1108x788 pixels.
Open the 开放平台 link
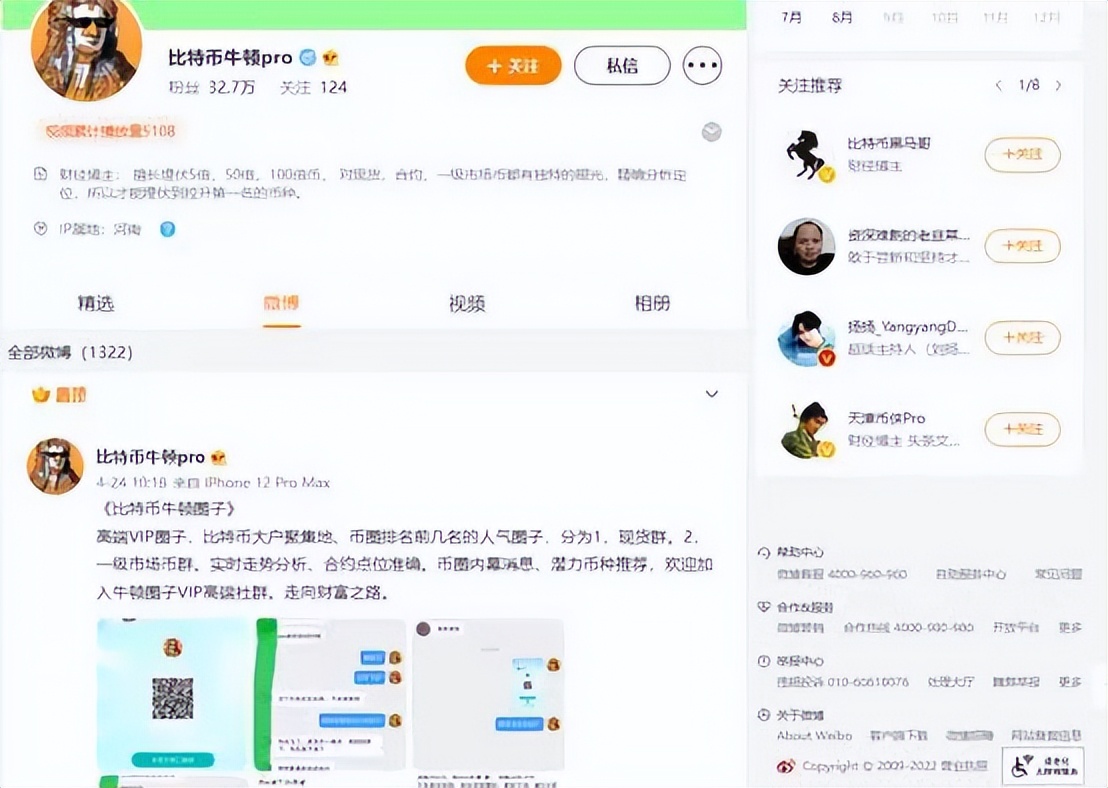point(1015,627)
